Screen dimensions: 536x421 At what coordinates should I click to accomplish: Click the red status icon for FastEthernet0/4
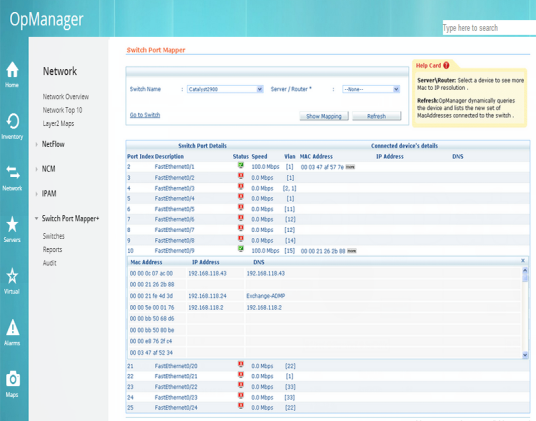(241, 197)
